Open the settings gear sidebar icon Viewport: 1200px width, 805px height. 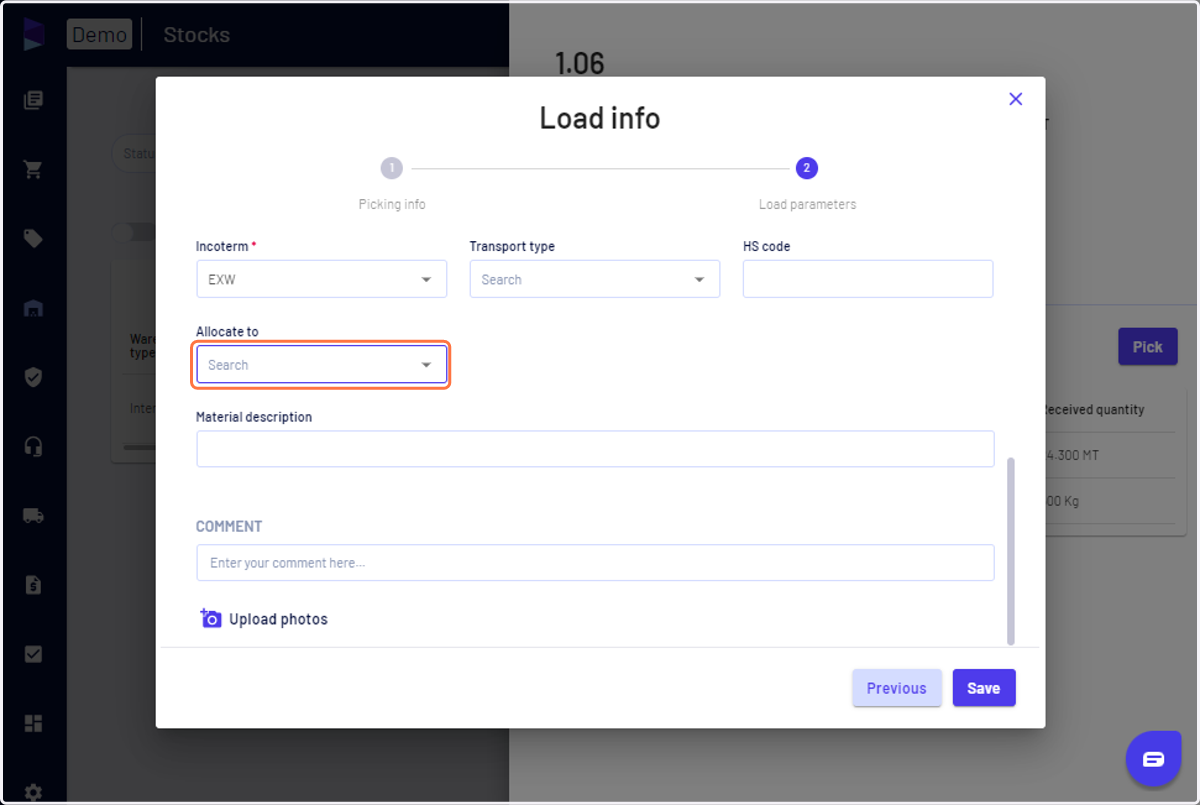coord(33,792)
